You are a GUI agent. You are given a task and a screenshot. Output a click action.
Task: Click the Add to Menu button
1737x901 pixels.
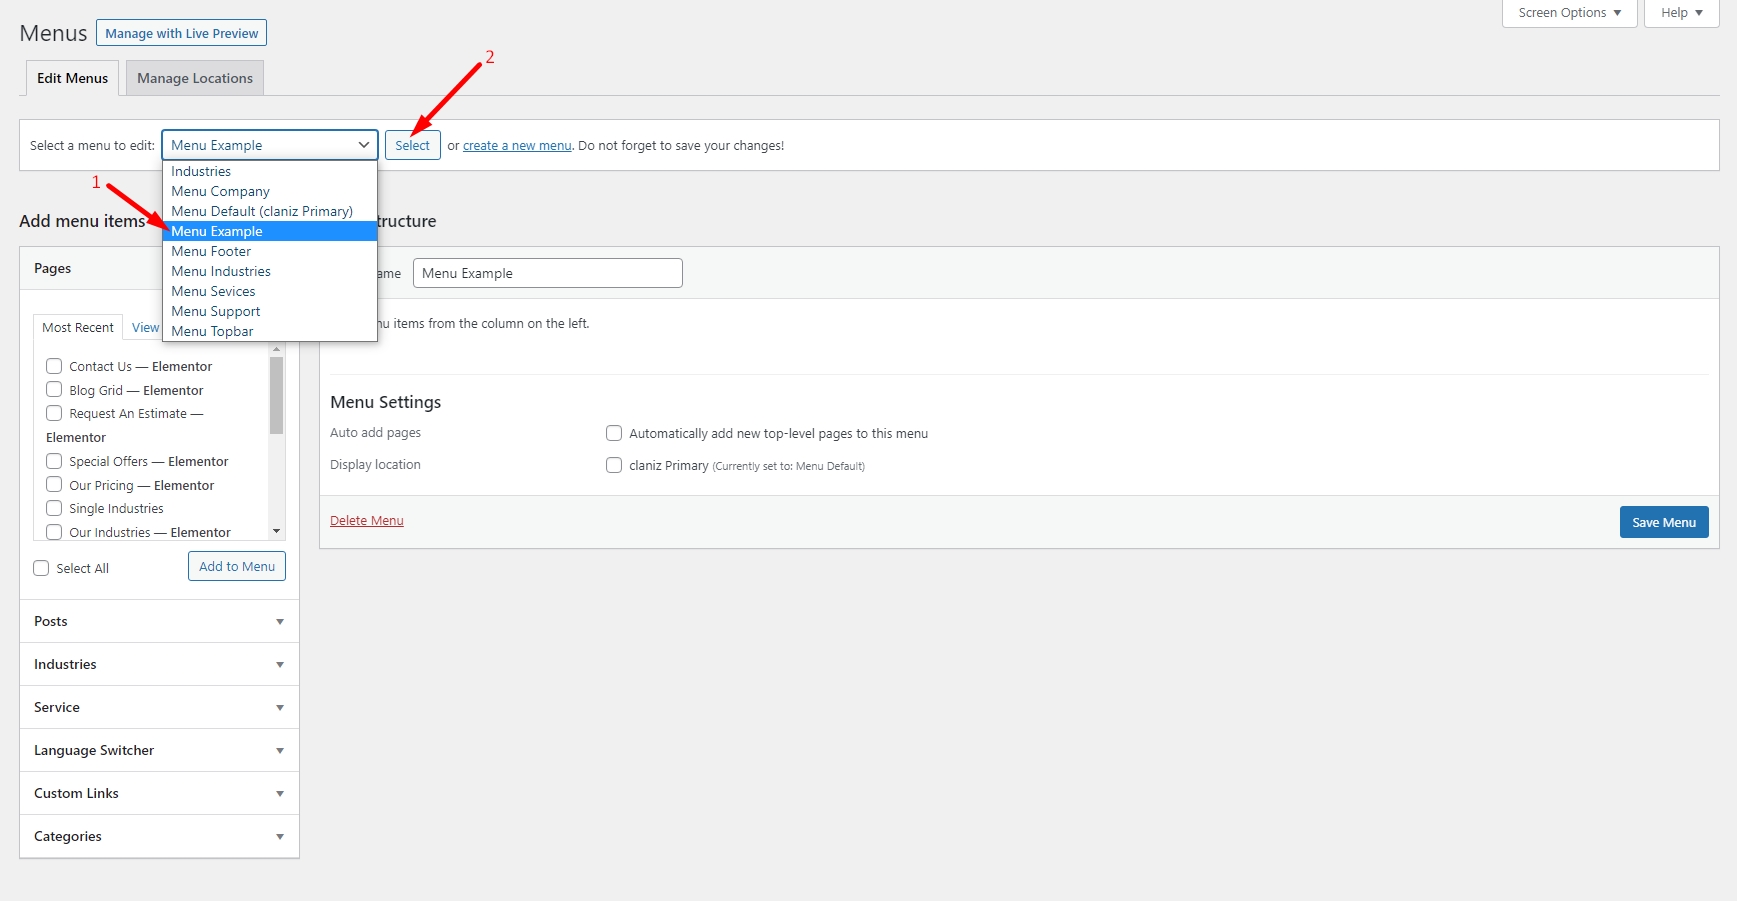[237, 566]
